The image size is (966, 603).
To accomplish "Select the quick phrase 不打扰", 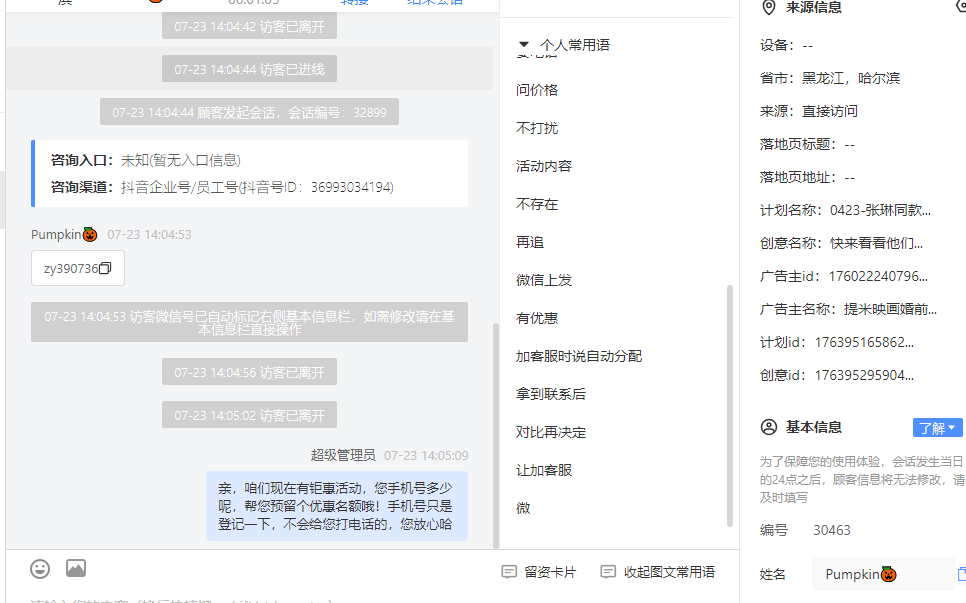I will 537,128.
